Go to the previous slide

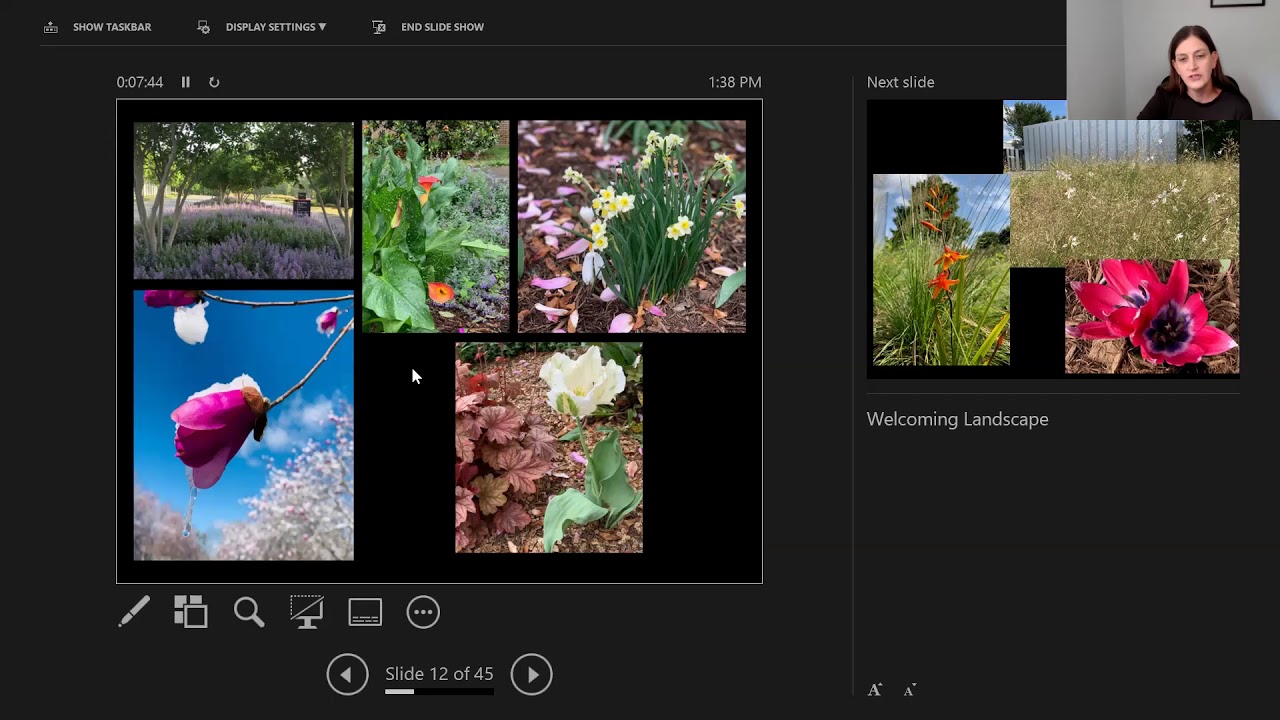pyautogui.click(x=347, y=674)
